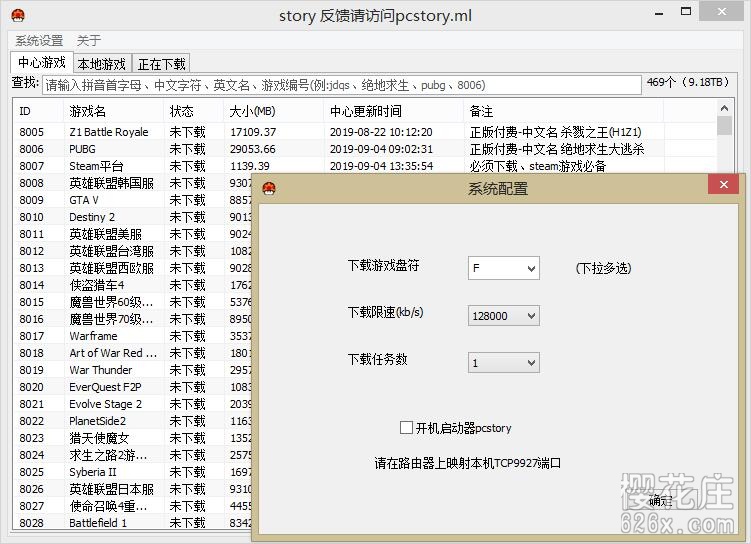Click update time 2019-09-04 13:35:54
The width and height of the screenshot is (751, 544).
pos(381,166)
